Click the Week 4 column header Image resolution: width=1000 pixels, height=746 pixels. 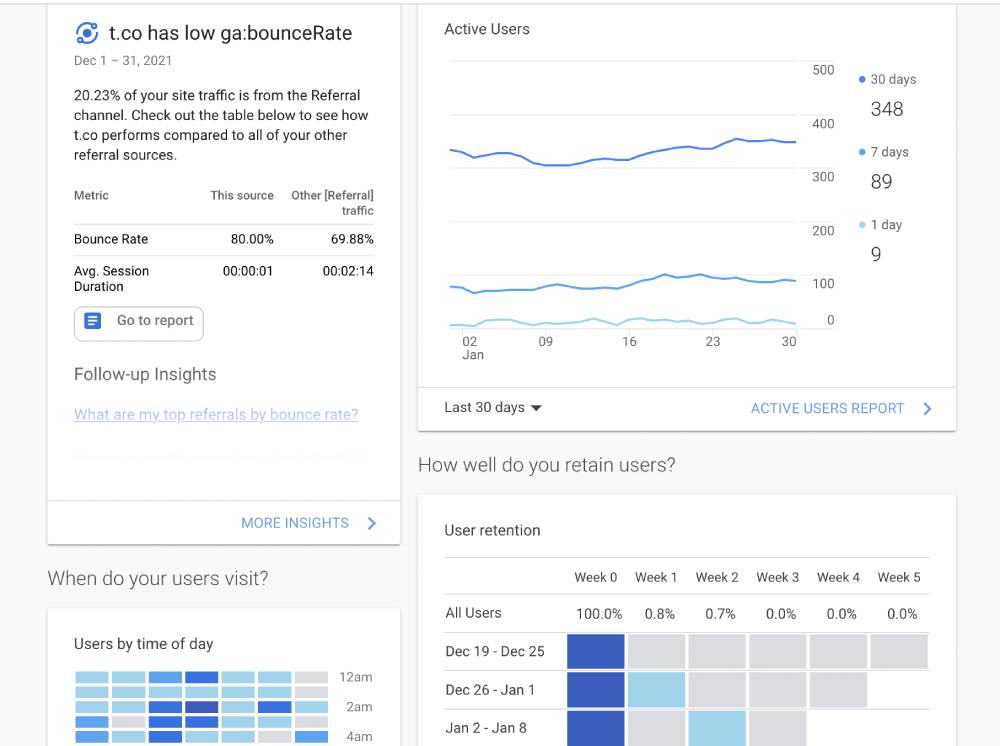point(838,577)
